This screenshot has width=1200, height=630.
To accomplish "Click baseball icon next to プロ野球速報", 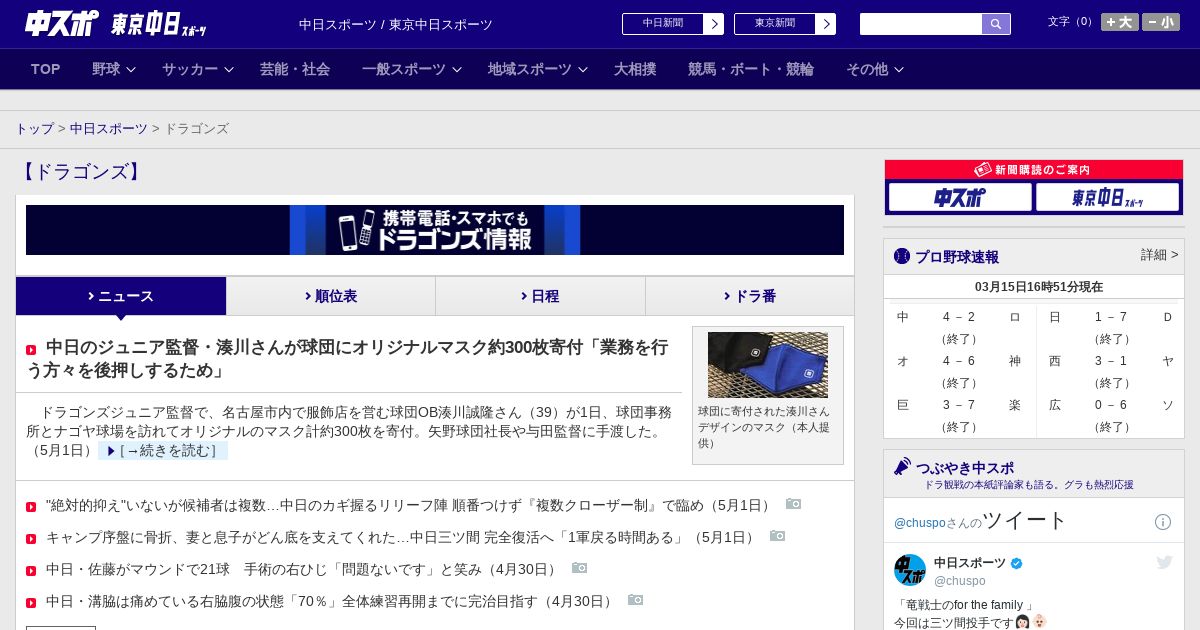I will 902,256.
